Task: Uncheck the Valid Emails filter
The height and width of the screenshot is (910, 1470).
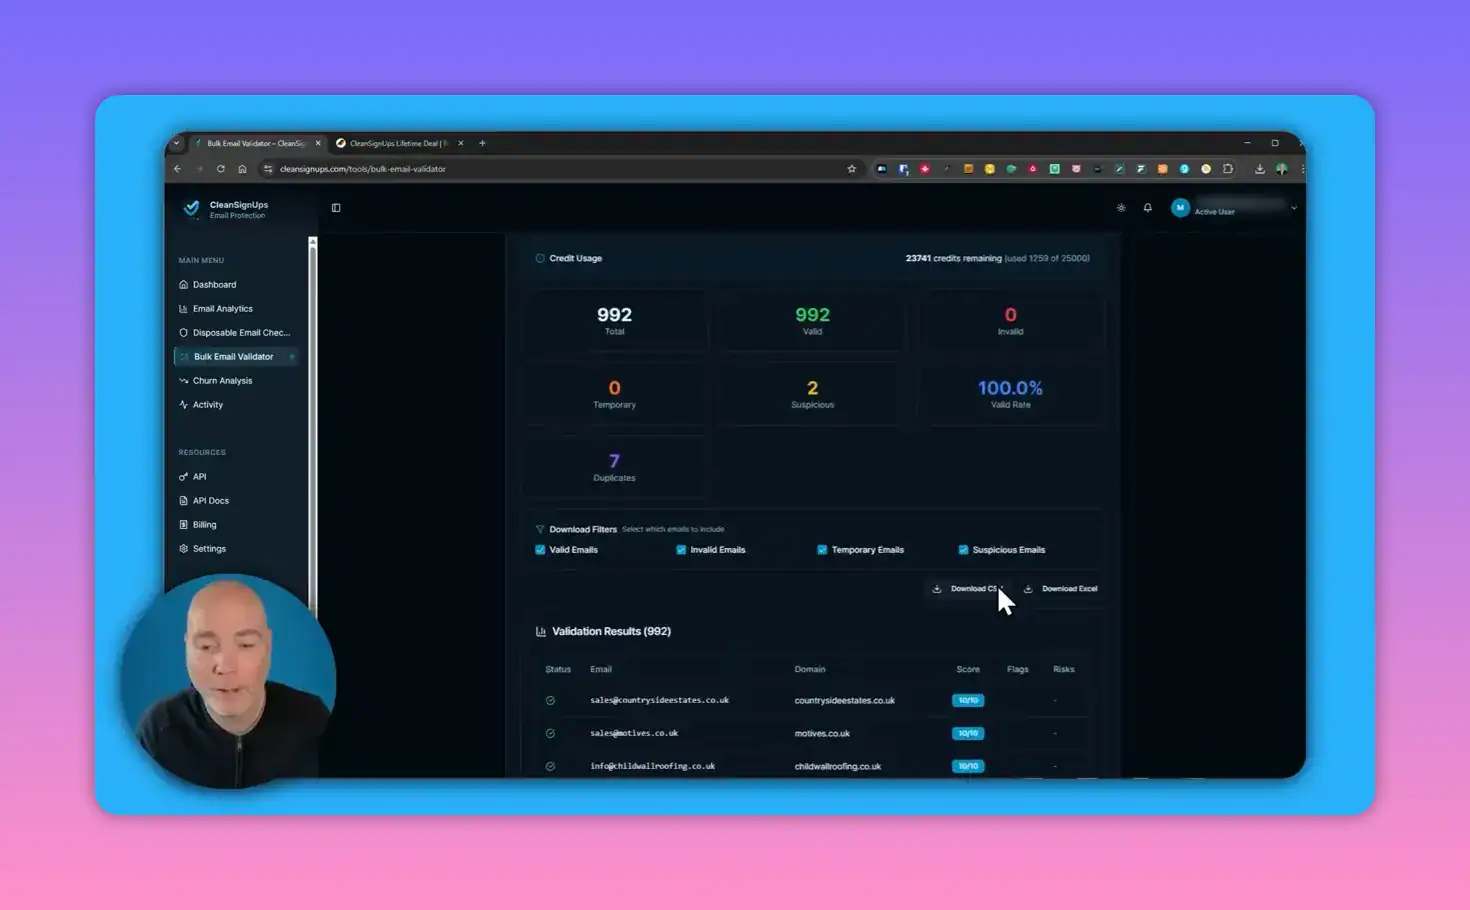Action: pyautogui.click(x=540, y=550)
